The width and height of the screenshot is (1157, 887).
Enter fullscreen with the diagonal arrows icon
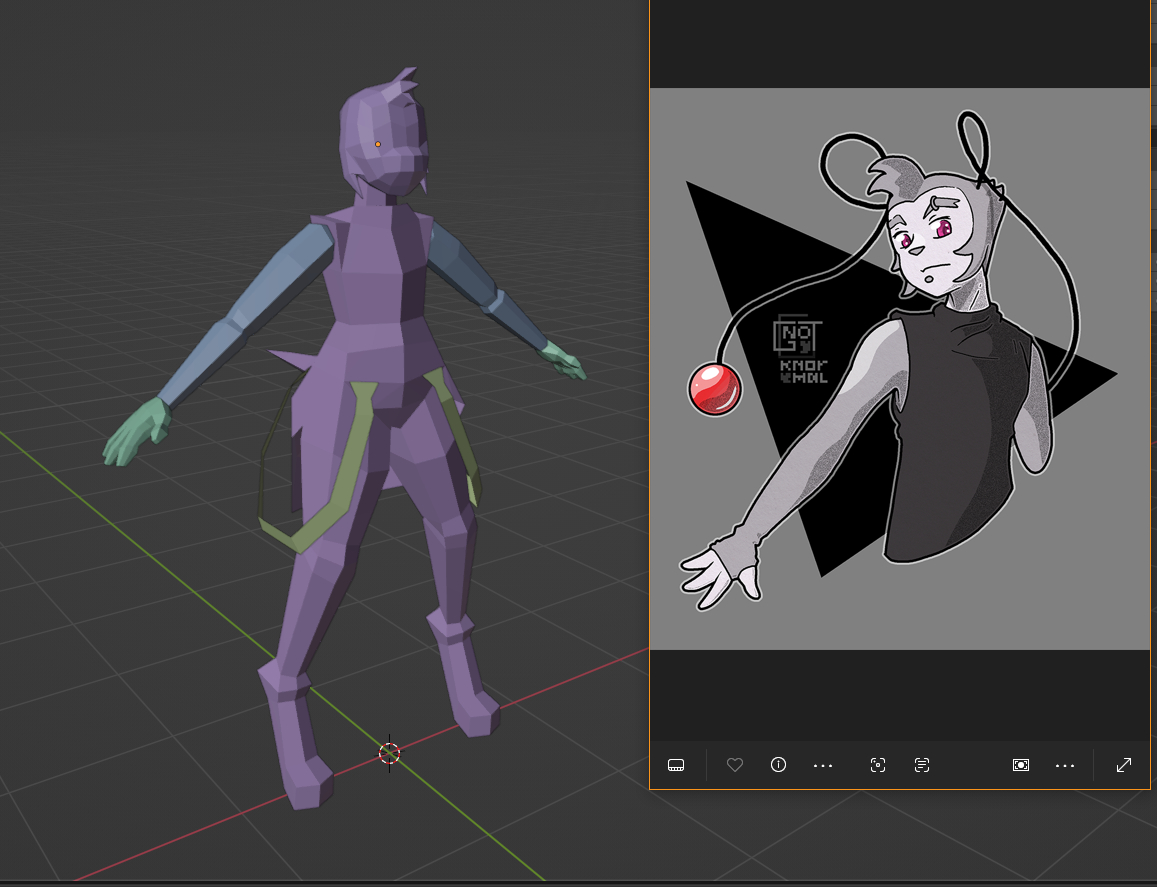[x=1124, y=765]
